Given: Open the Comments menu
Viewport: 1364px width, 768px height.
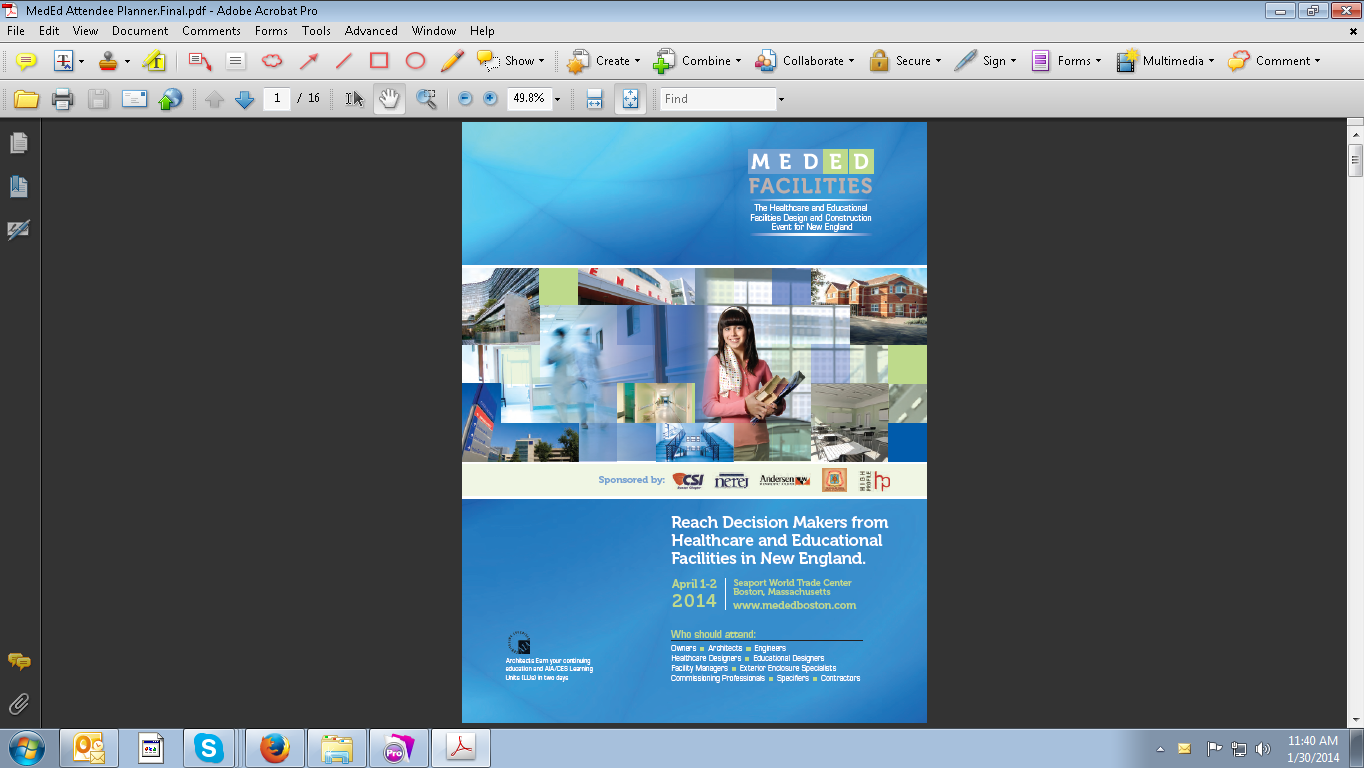Looking at the screenshot, I should (x=211, y=31).
